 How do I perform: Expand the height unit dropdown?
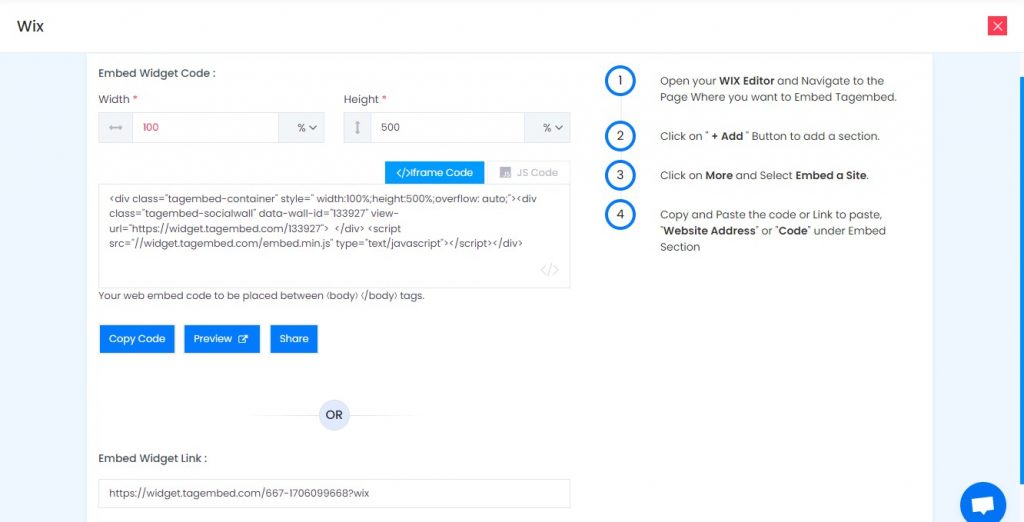point(547,127)
